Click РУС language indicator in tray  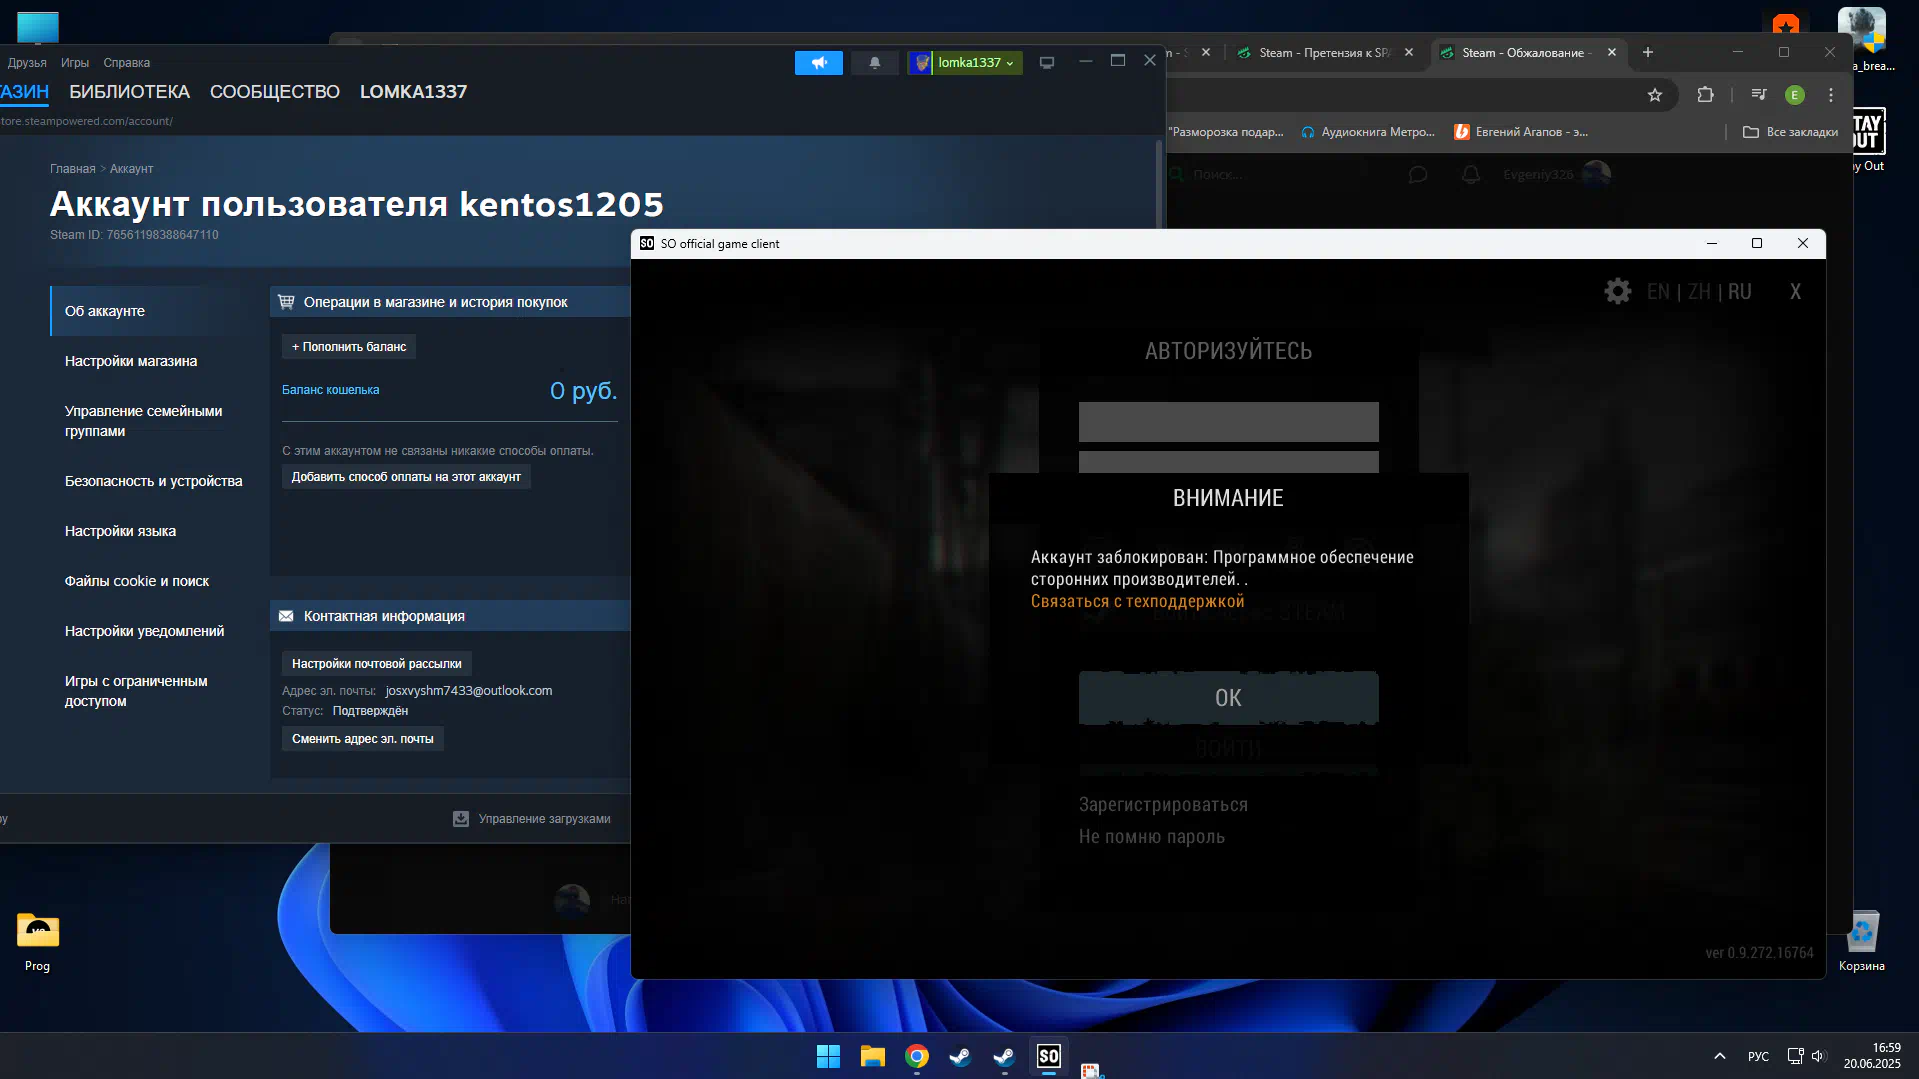coord(1758,1057)
